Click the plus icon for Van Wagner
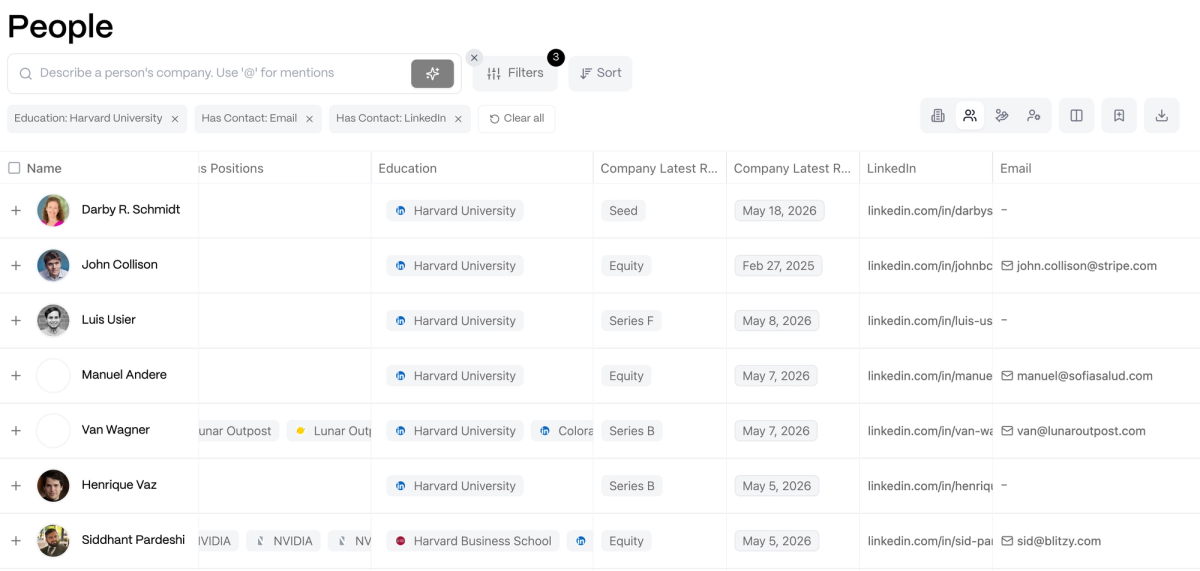This screenshot has width=1200, height=571. [x=16, y=430]
